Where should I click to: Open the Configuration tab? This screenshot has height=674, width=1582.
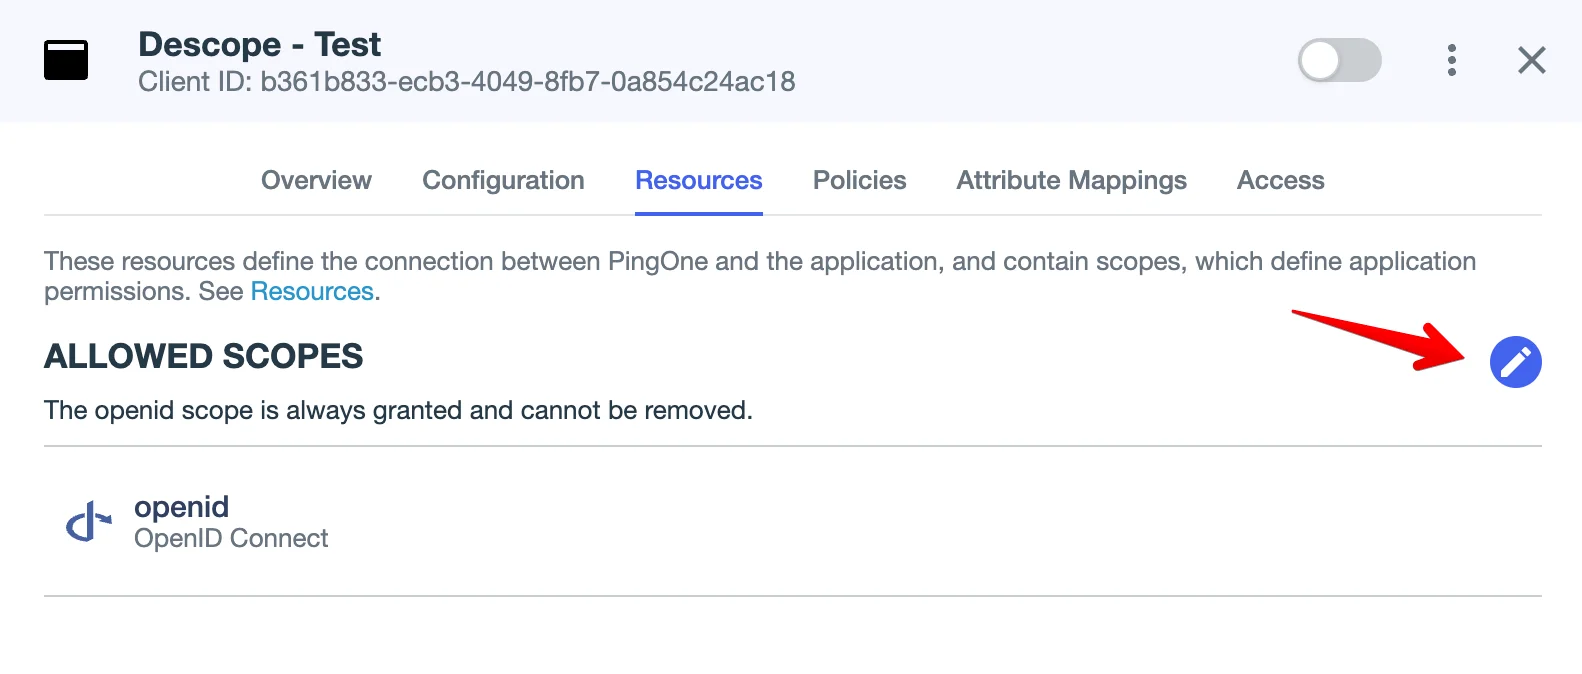(x=503, y=180)
